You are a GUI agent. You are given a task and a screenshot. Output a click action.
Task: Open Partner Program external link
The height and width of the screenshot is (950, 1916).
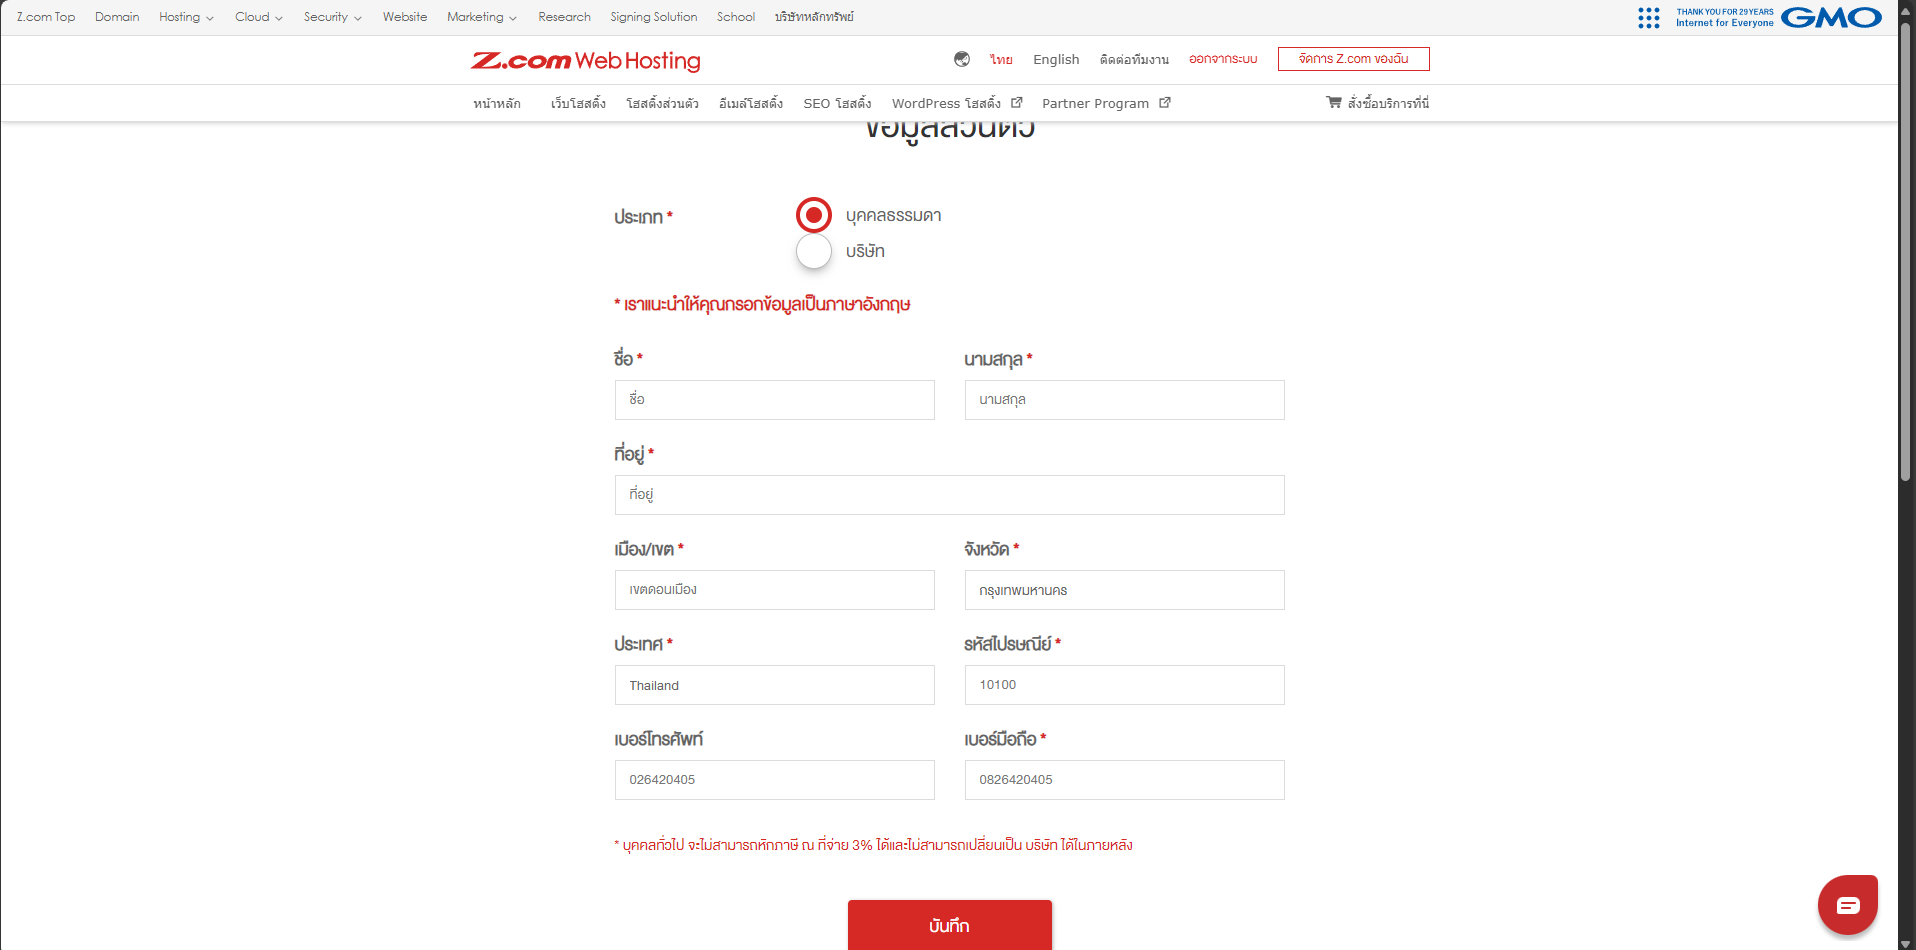point(1106,103)
